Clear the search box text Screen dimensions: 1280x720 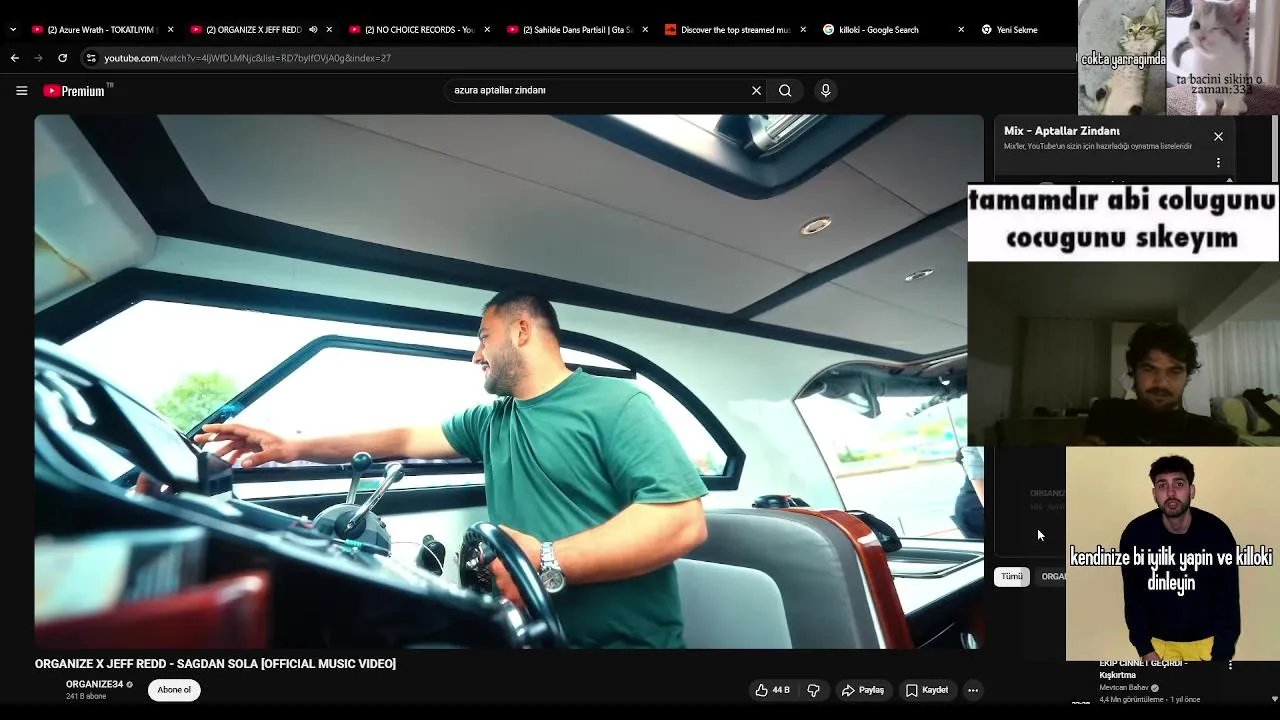pos(756,90)
